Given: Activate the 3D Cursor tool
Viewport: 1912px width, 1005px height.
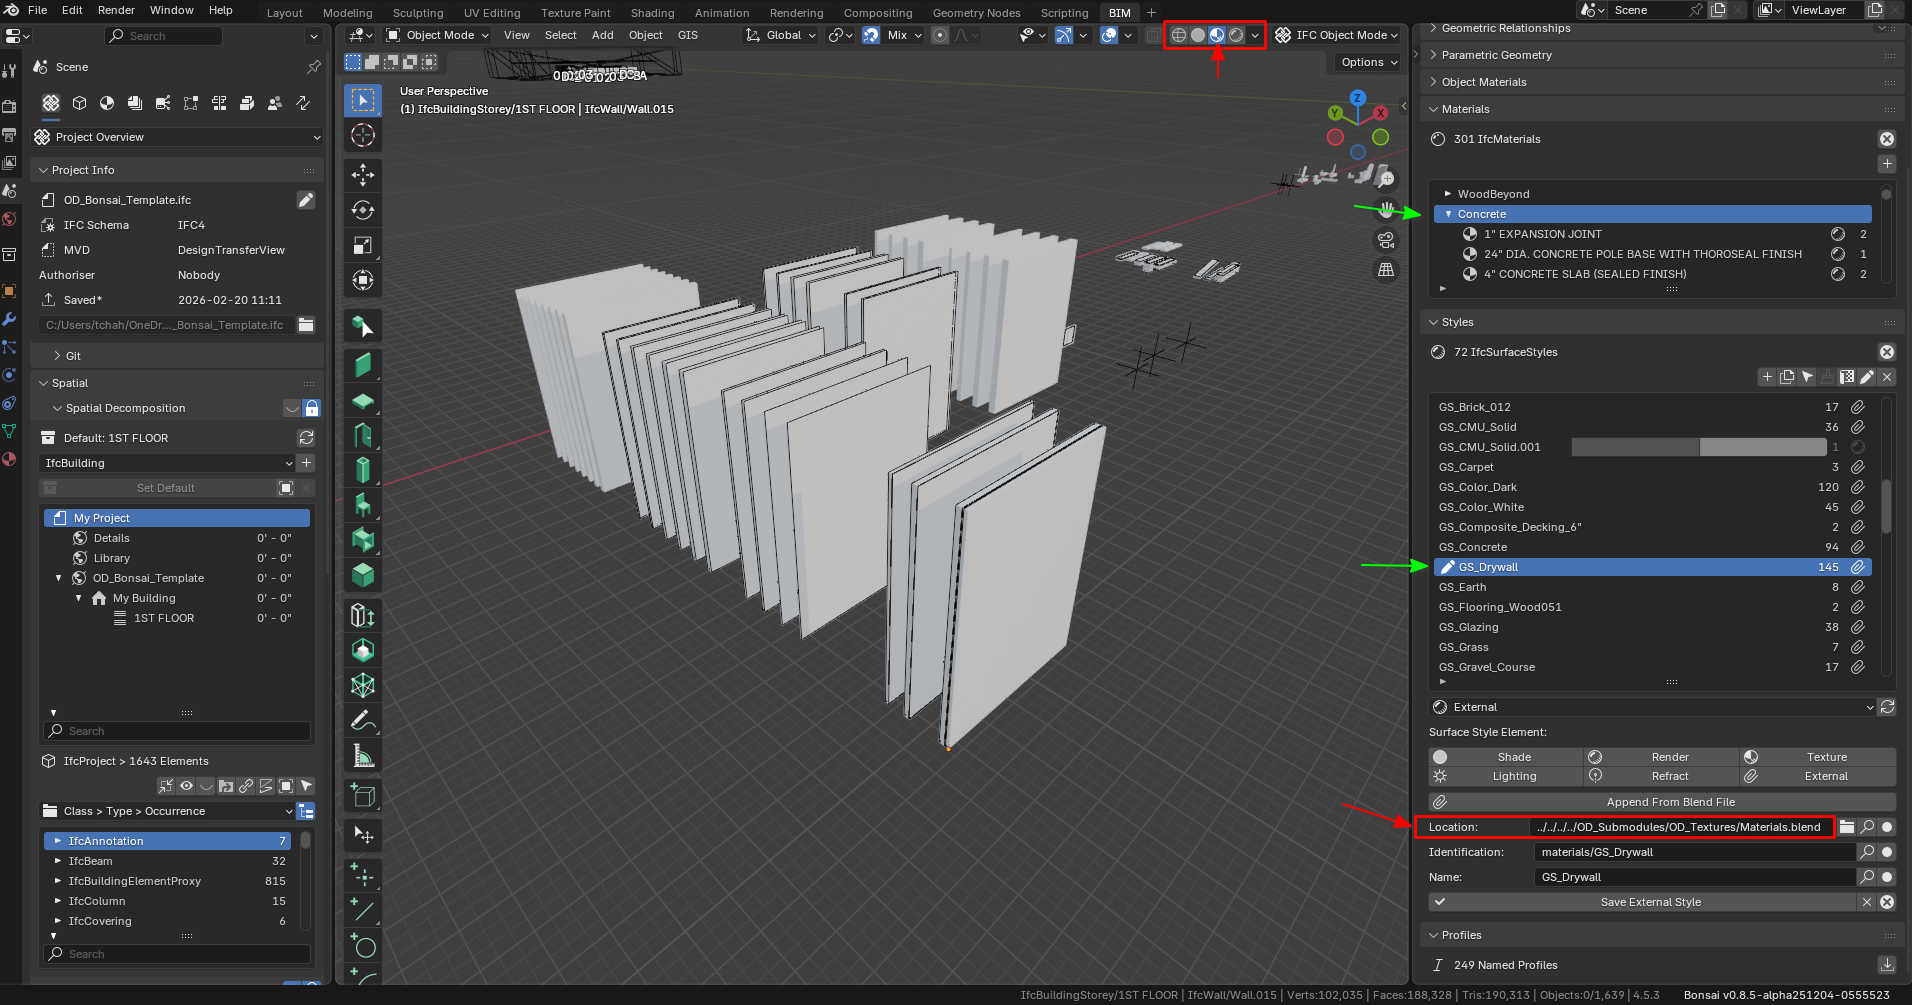Looking at the screenshot, I should tap(362, 135).
